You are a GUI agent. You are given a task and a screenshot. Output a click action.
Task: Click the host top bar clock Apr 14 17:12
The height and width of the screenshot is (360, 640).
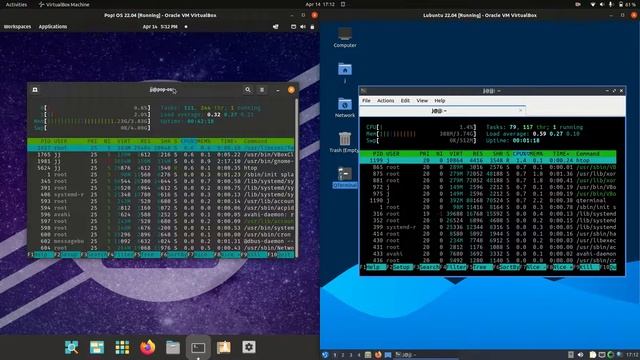(320, 4)
